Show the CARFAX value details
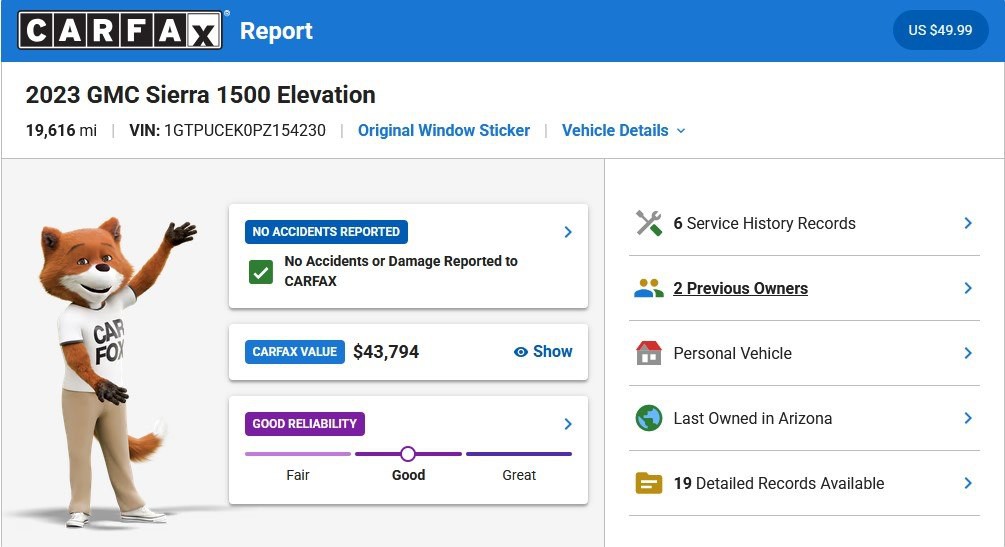This screenshot has width=1005, height=547. 543,351
